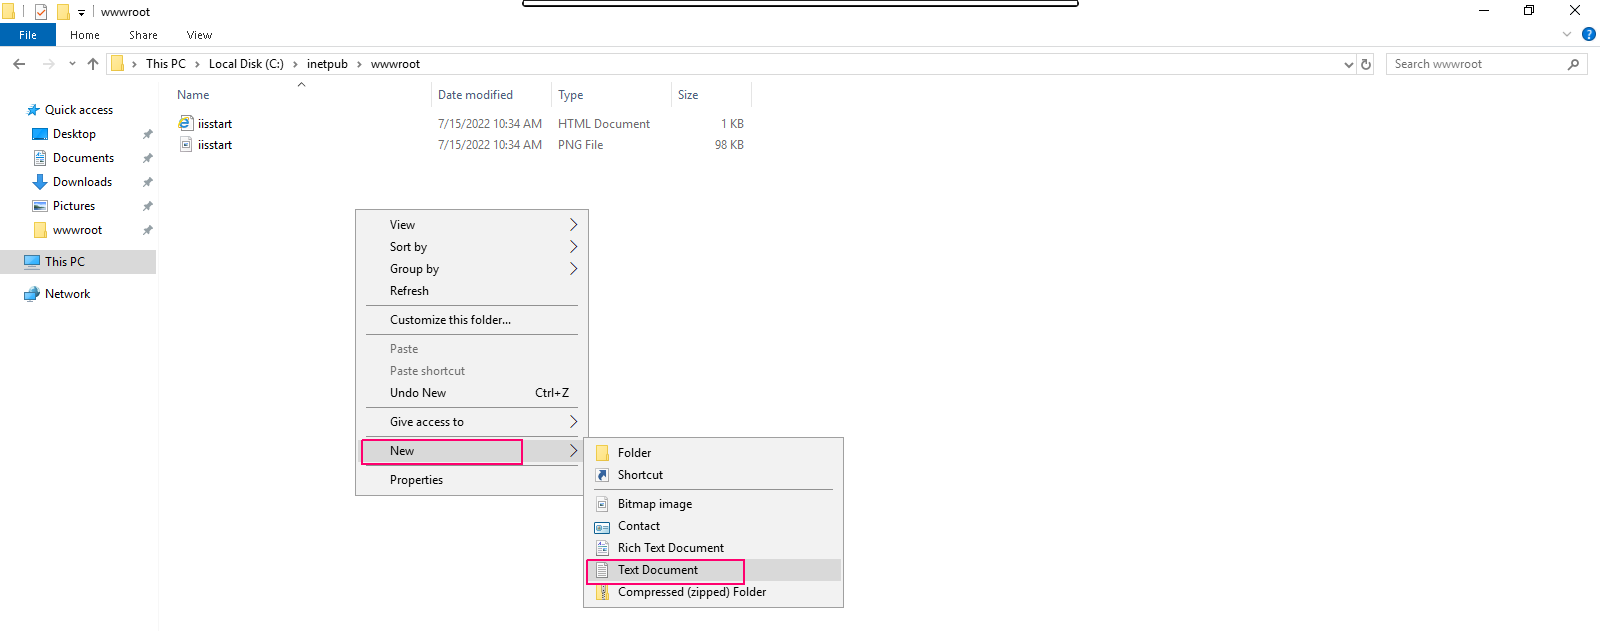Open Customize Quick Access Toolbar dropdown
The image size is (1600, 631).
[x=81, y=13]
